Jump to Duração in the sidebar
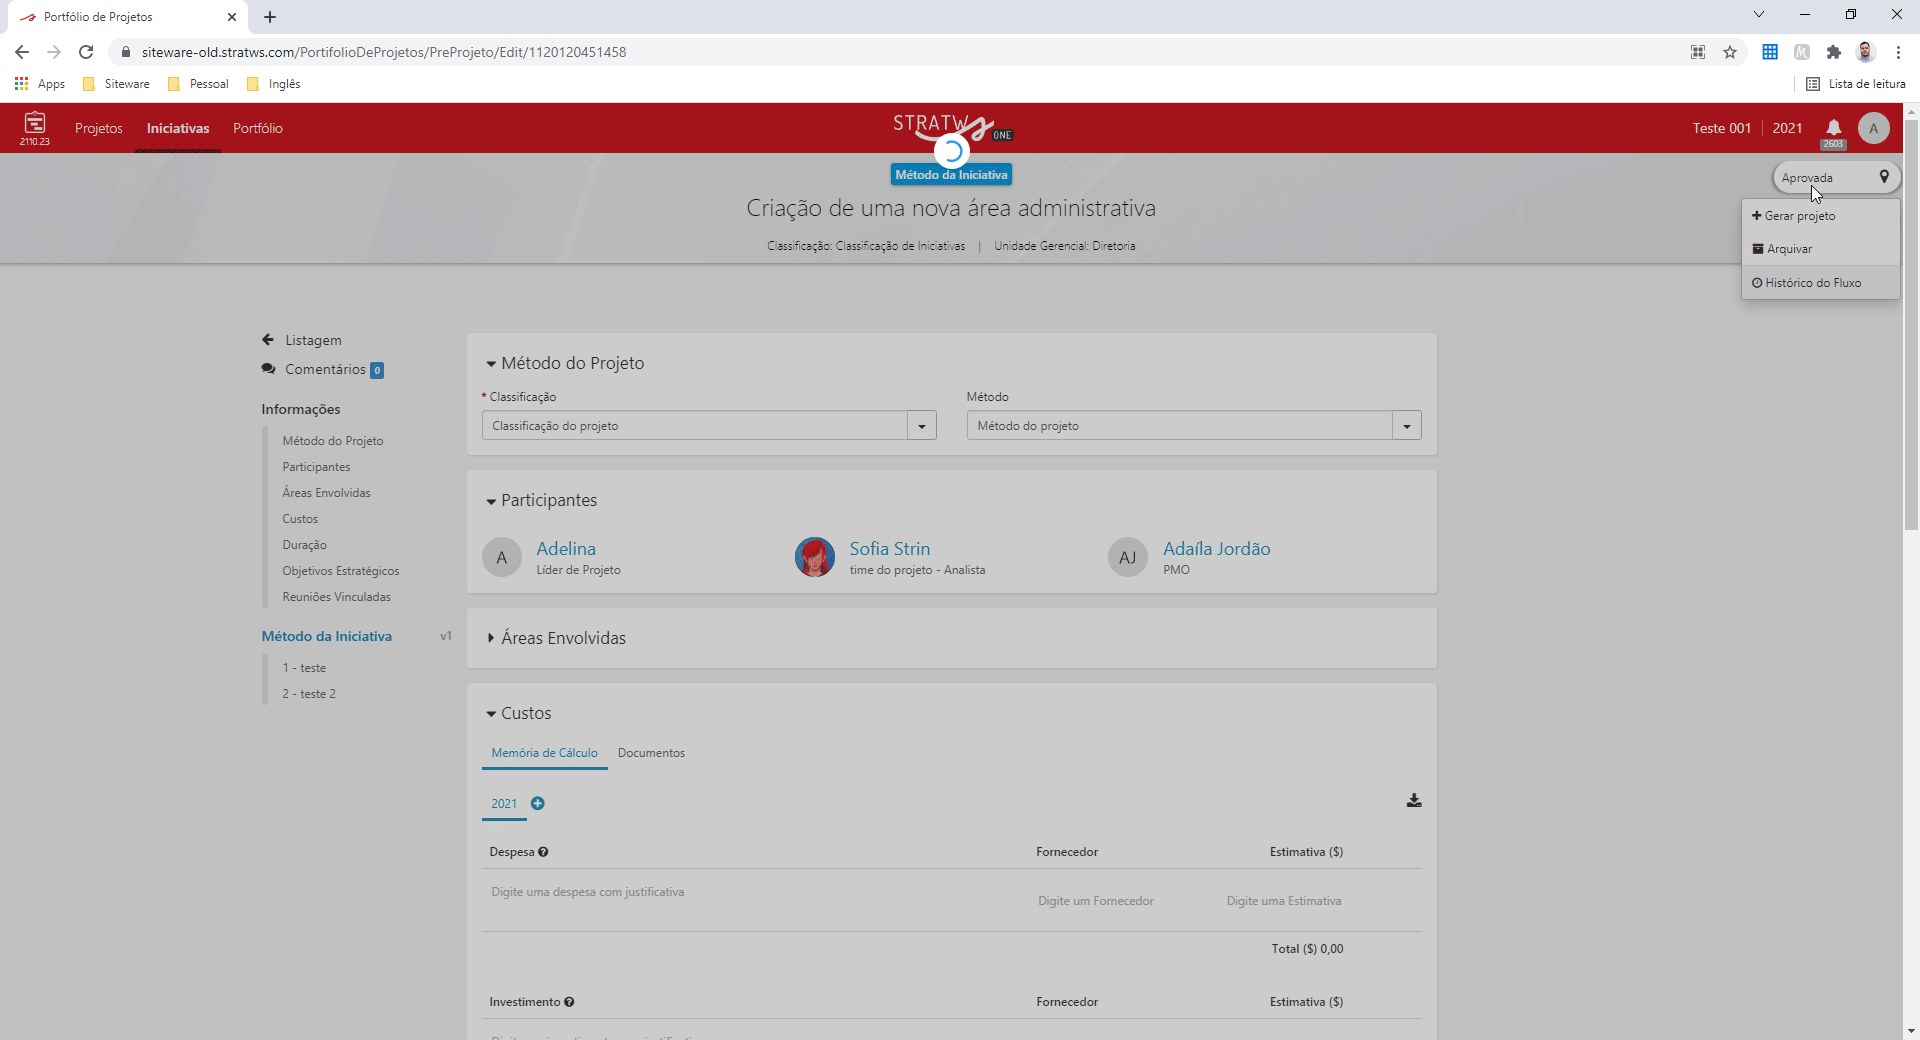This screenshot has height=1040, width=1920. [304, 545]
